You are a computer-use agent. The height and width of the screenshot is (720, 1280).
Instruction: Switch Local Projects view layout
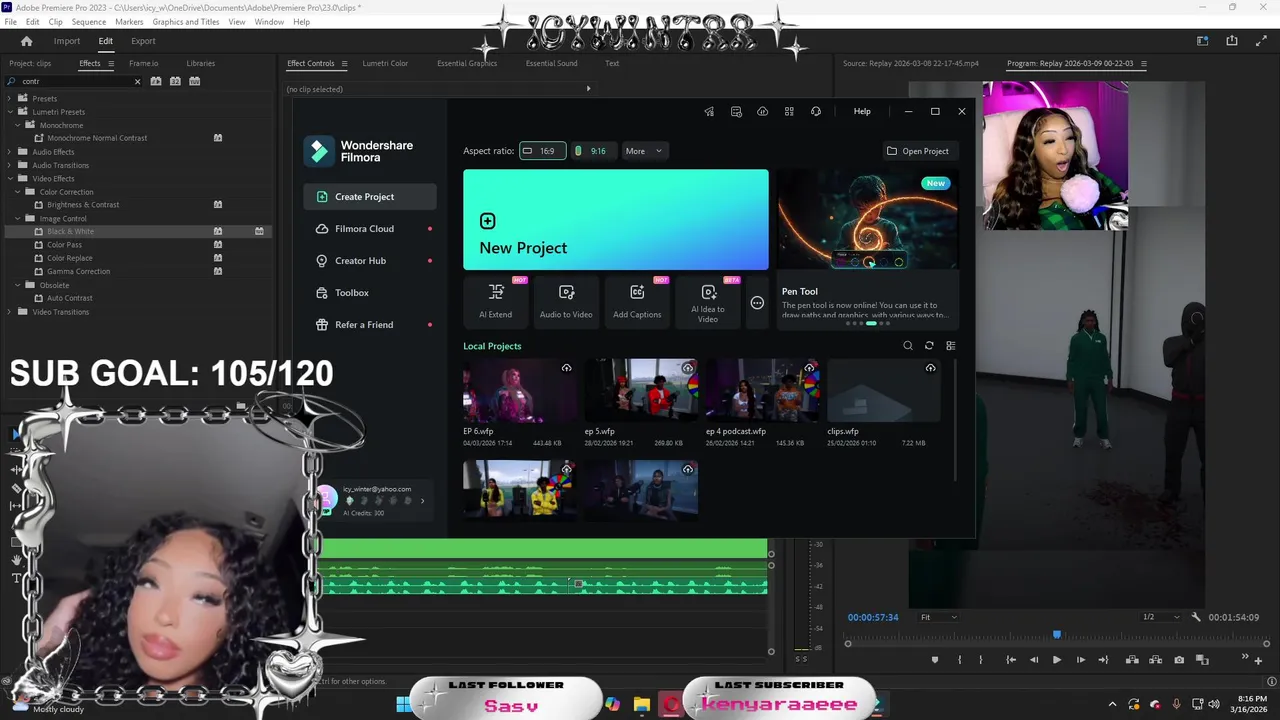[x=950, y=346]
